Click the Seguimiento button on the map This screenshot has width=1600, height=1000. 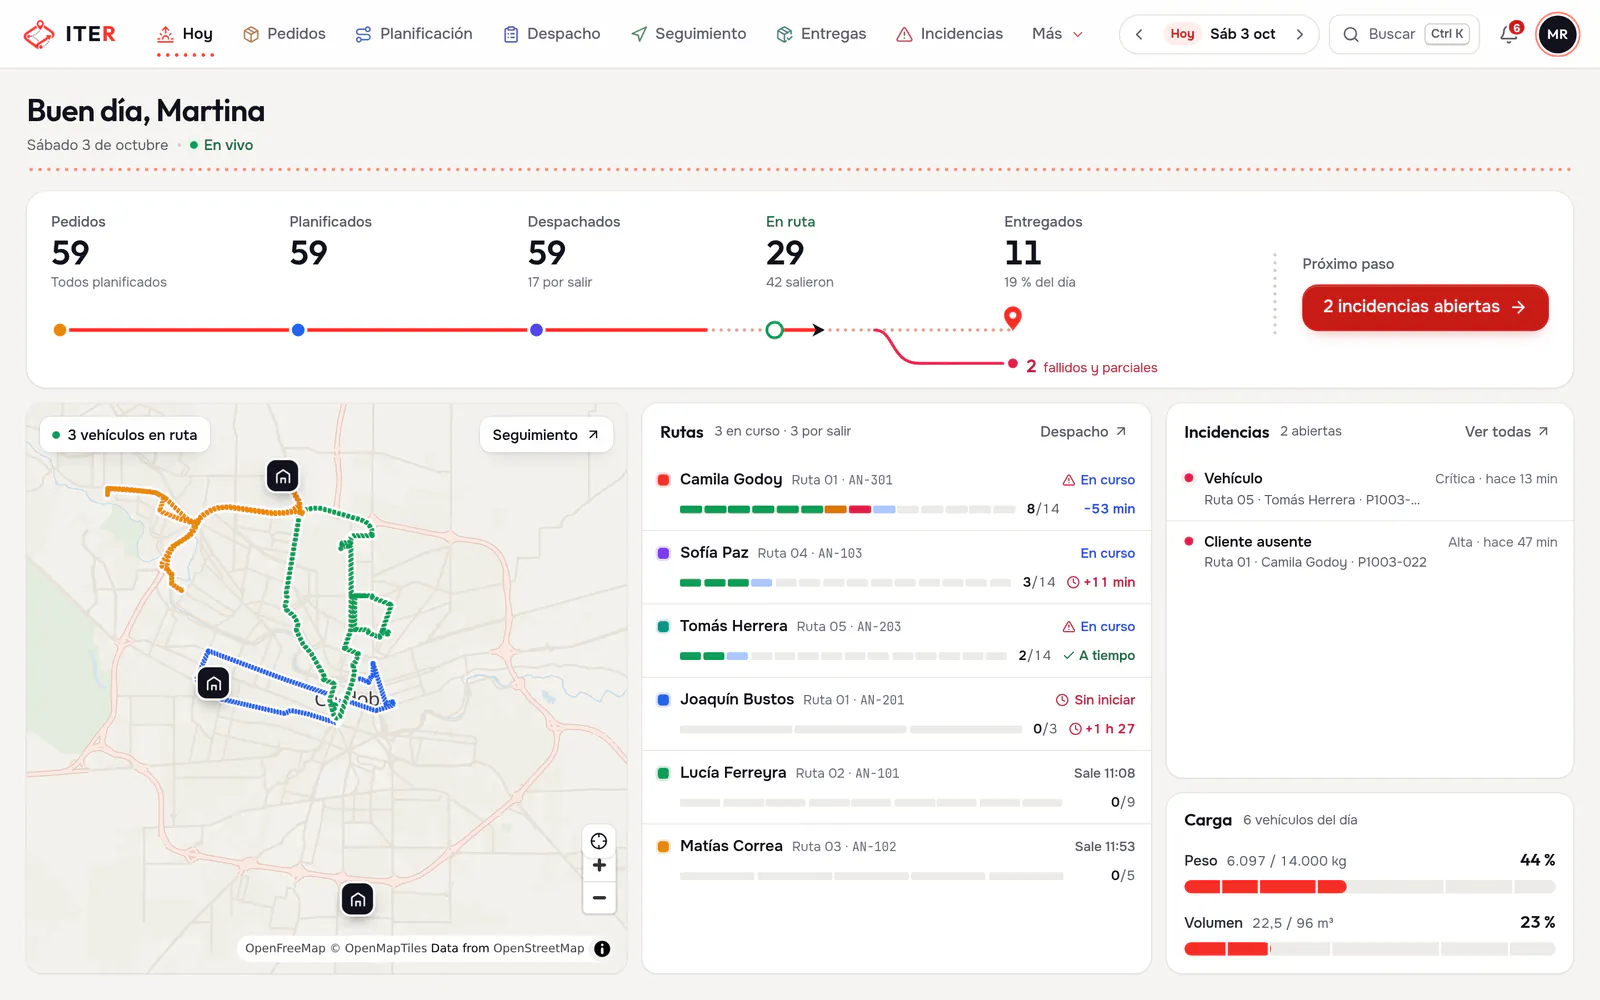(546, 435)
